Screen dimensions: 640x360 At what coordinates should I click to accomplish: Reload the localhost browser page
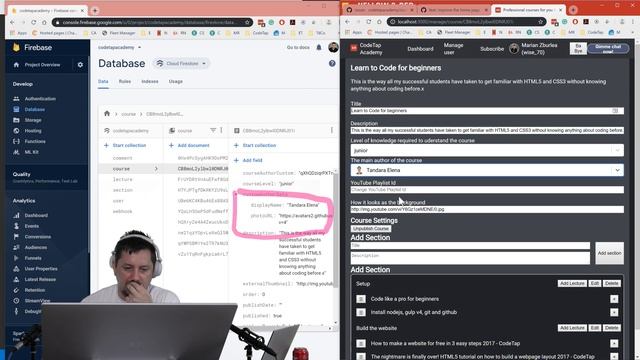(x=369, y=22)
